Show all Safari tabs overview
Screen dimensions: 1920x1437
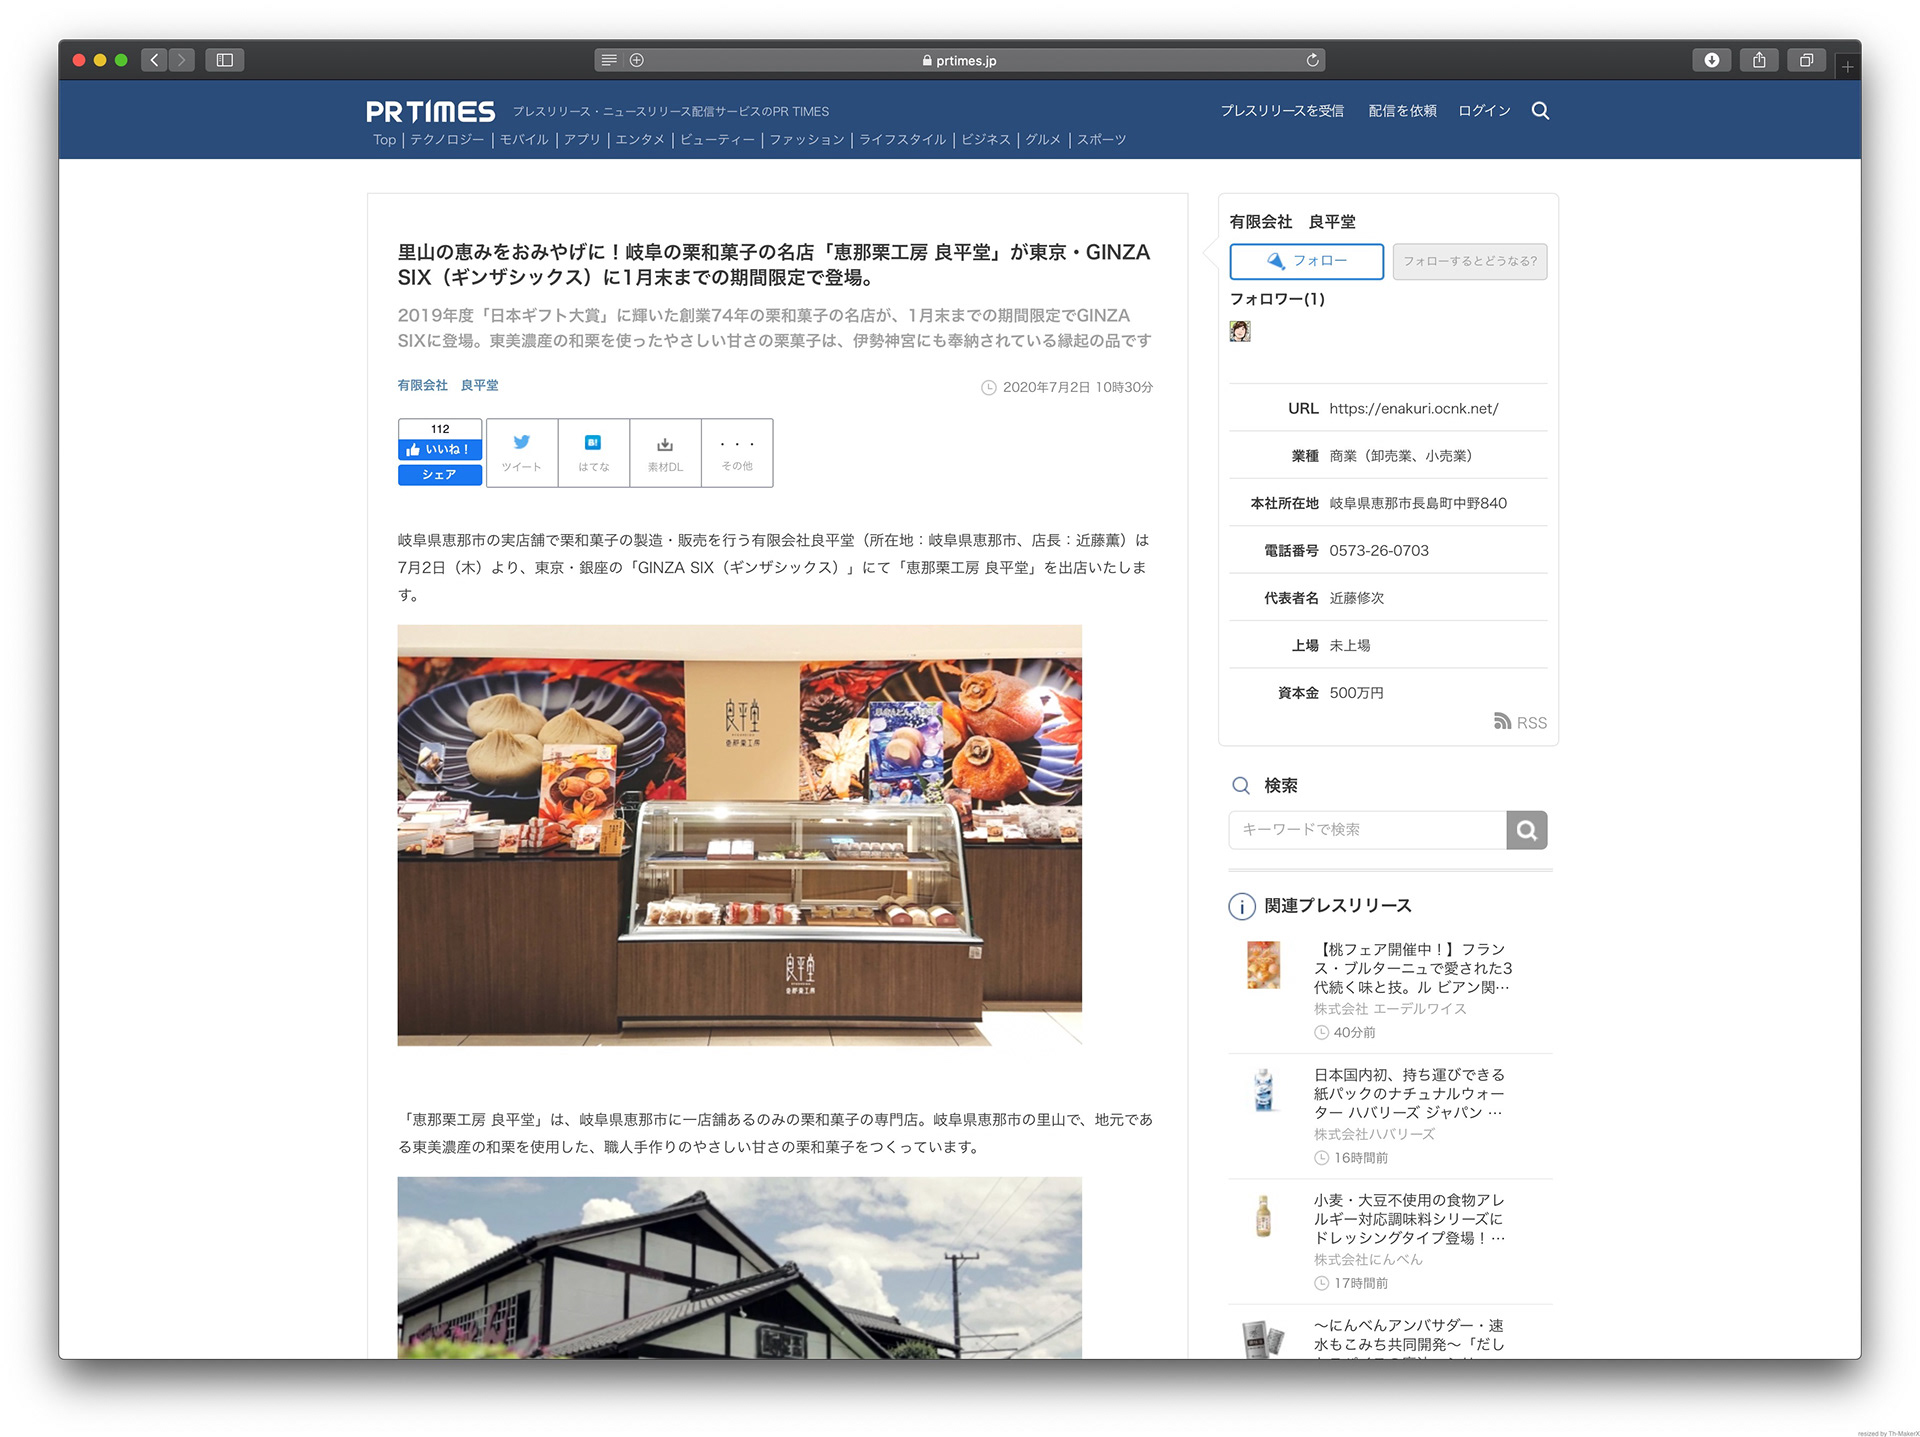pos(1806,60)
